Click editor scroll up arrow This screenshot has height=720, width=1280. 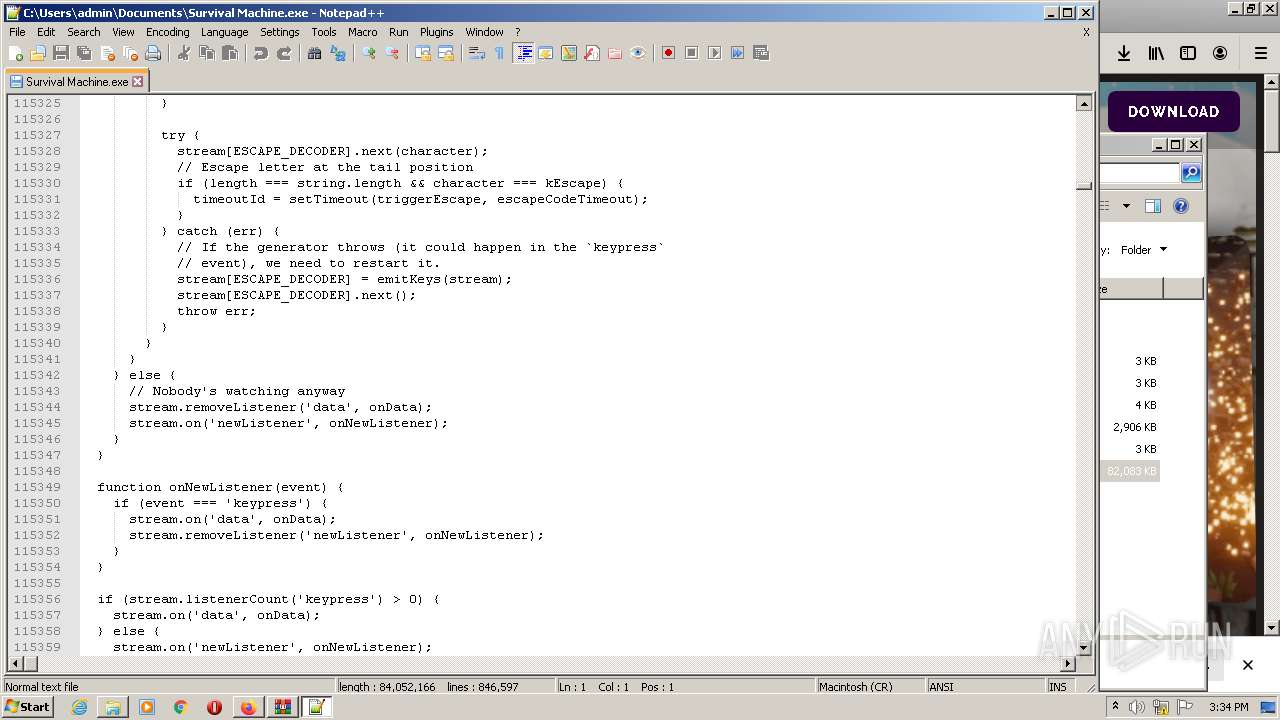click(1084, 103)
